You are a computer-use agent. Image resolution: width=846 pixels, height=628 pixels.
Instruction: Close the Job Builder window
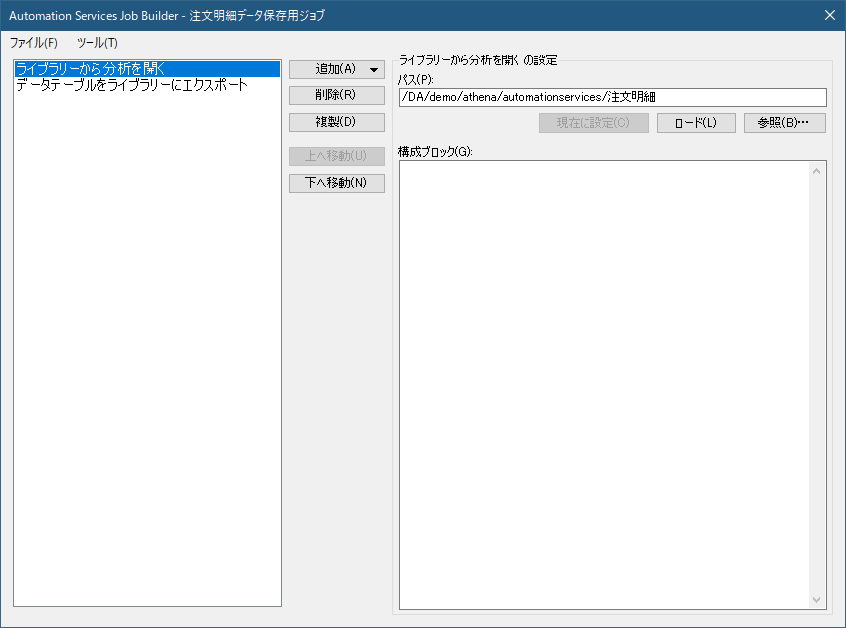pyautogui.click(x=830, y=15)
